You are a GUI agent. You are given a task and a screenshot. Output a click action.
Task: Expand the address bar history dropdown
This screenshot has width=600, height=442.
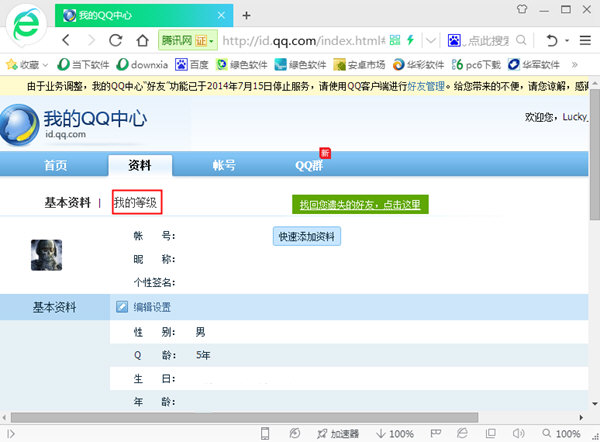click(431, 40)
